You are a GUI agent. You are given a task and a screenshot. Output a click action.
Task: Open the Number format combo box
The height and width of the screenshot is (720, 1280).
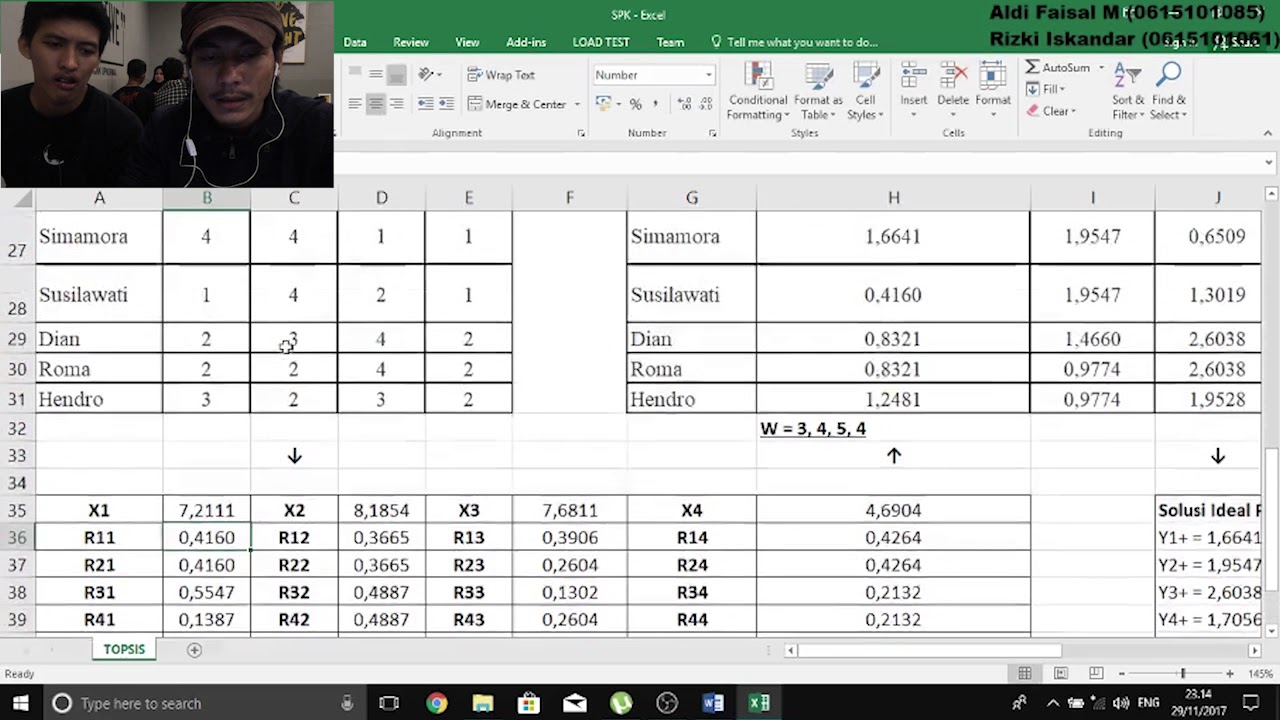click(653, 75)
